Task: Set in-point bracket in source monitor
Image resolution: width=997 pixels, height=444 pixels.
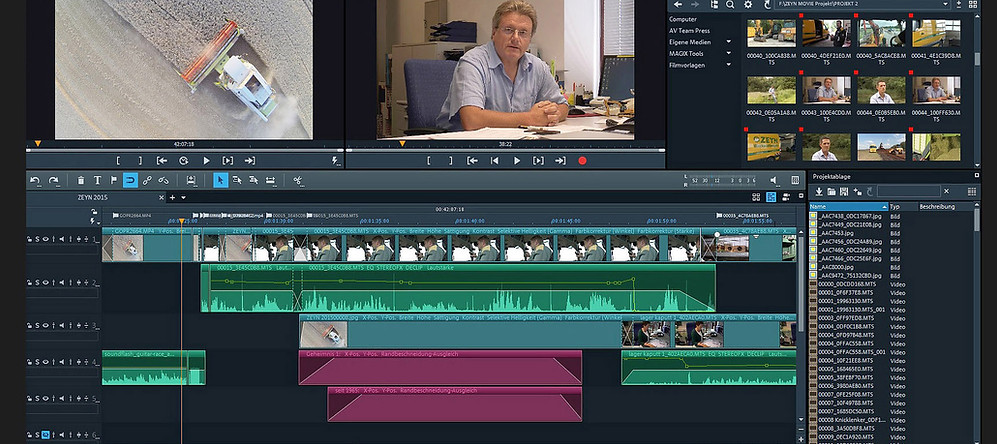Action: 118,161
